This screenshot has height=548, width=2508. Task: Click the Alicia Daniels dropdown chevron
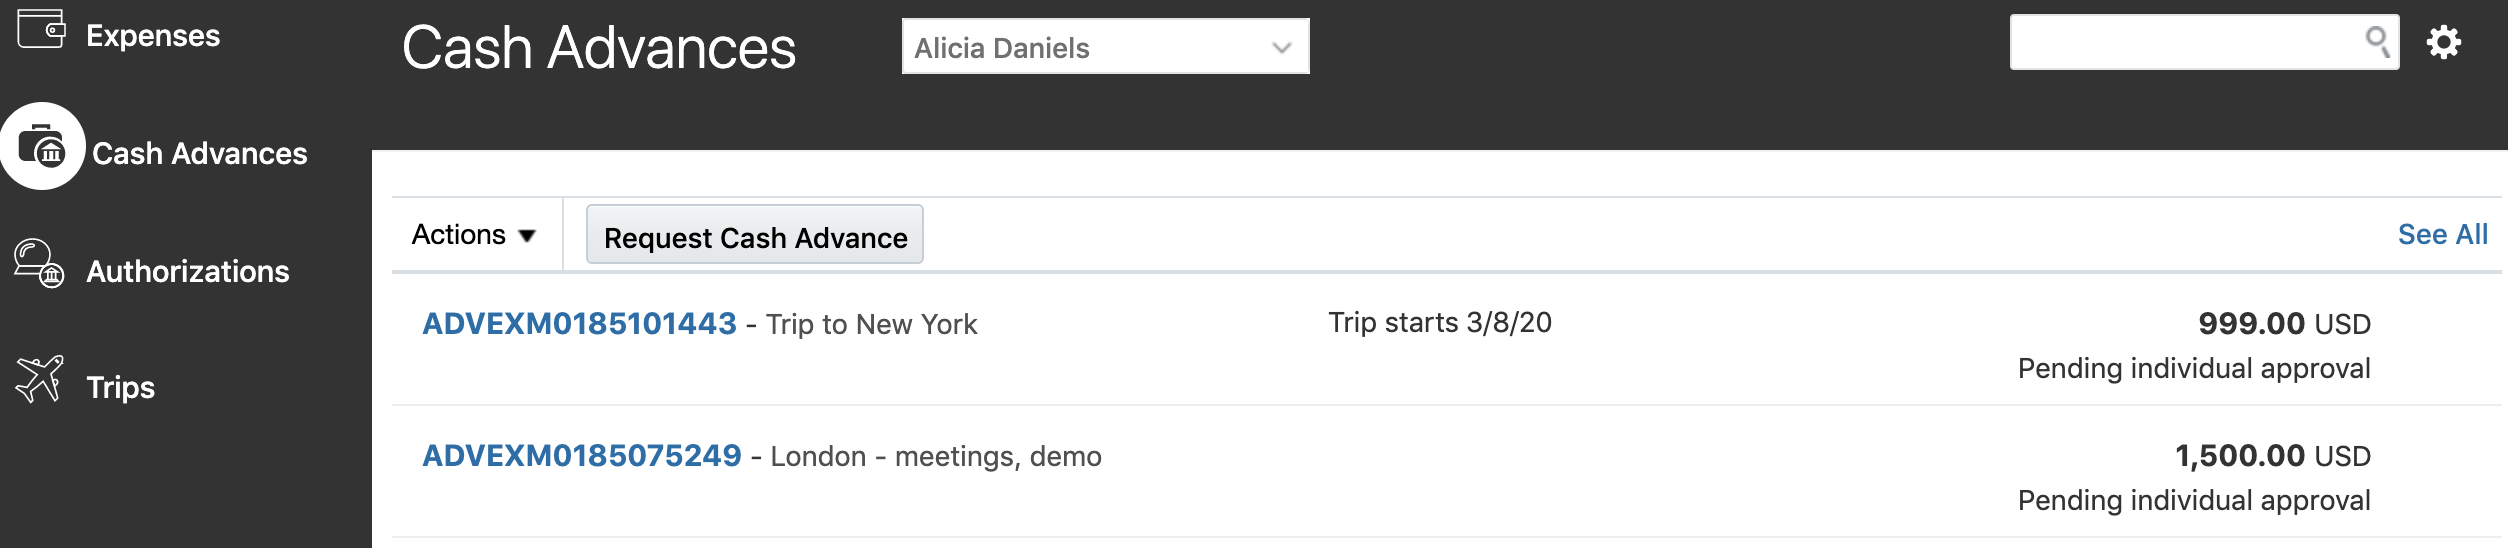point(1281,47)
